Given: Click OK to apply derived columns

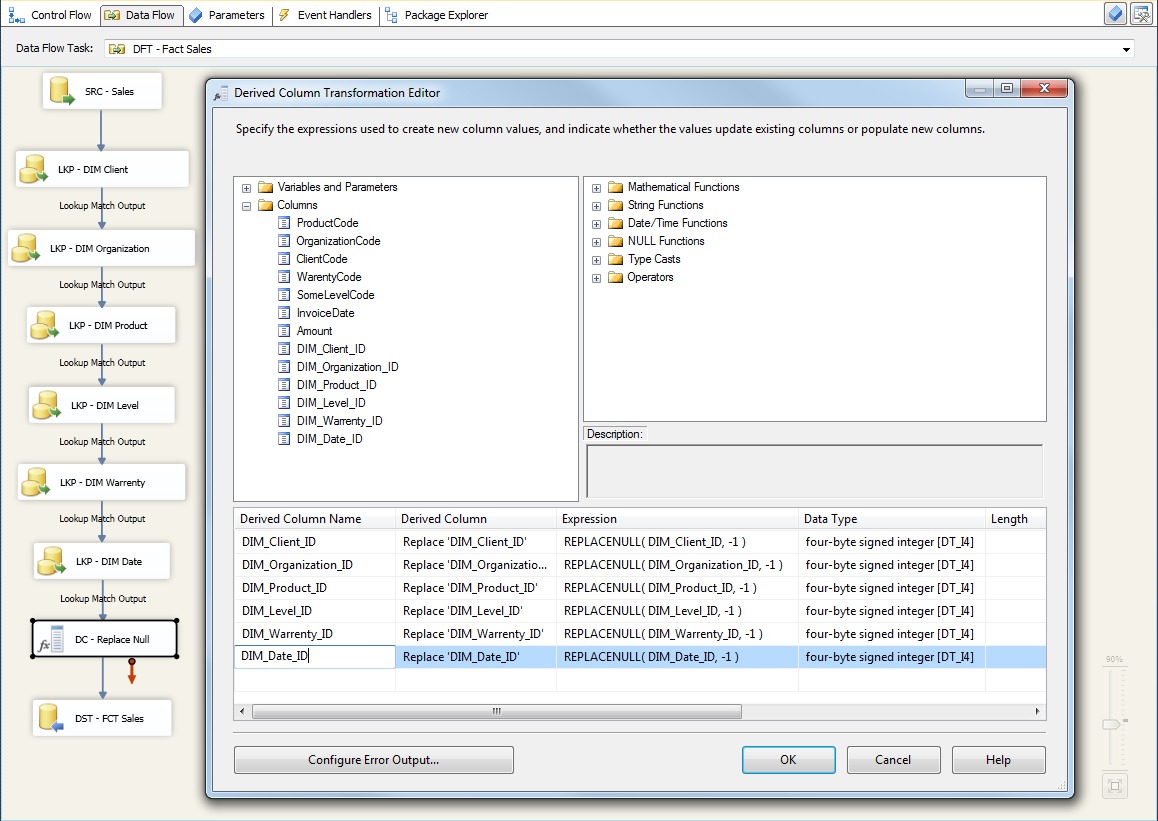Looking at the screenshot, I should (x=788, y=759).
